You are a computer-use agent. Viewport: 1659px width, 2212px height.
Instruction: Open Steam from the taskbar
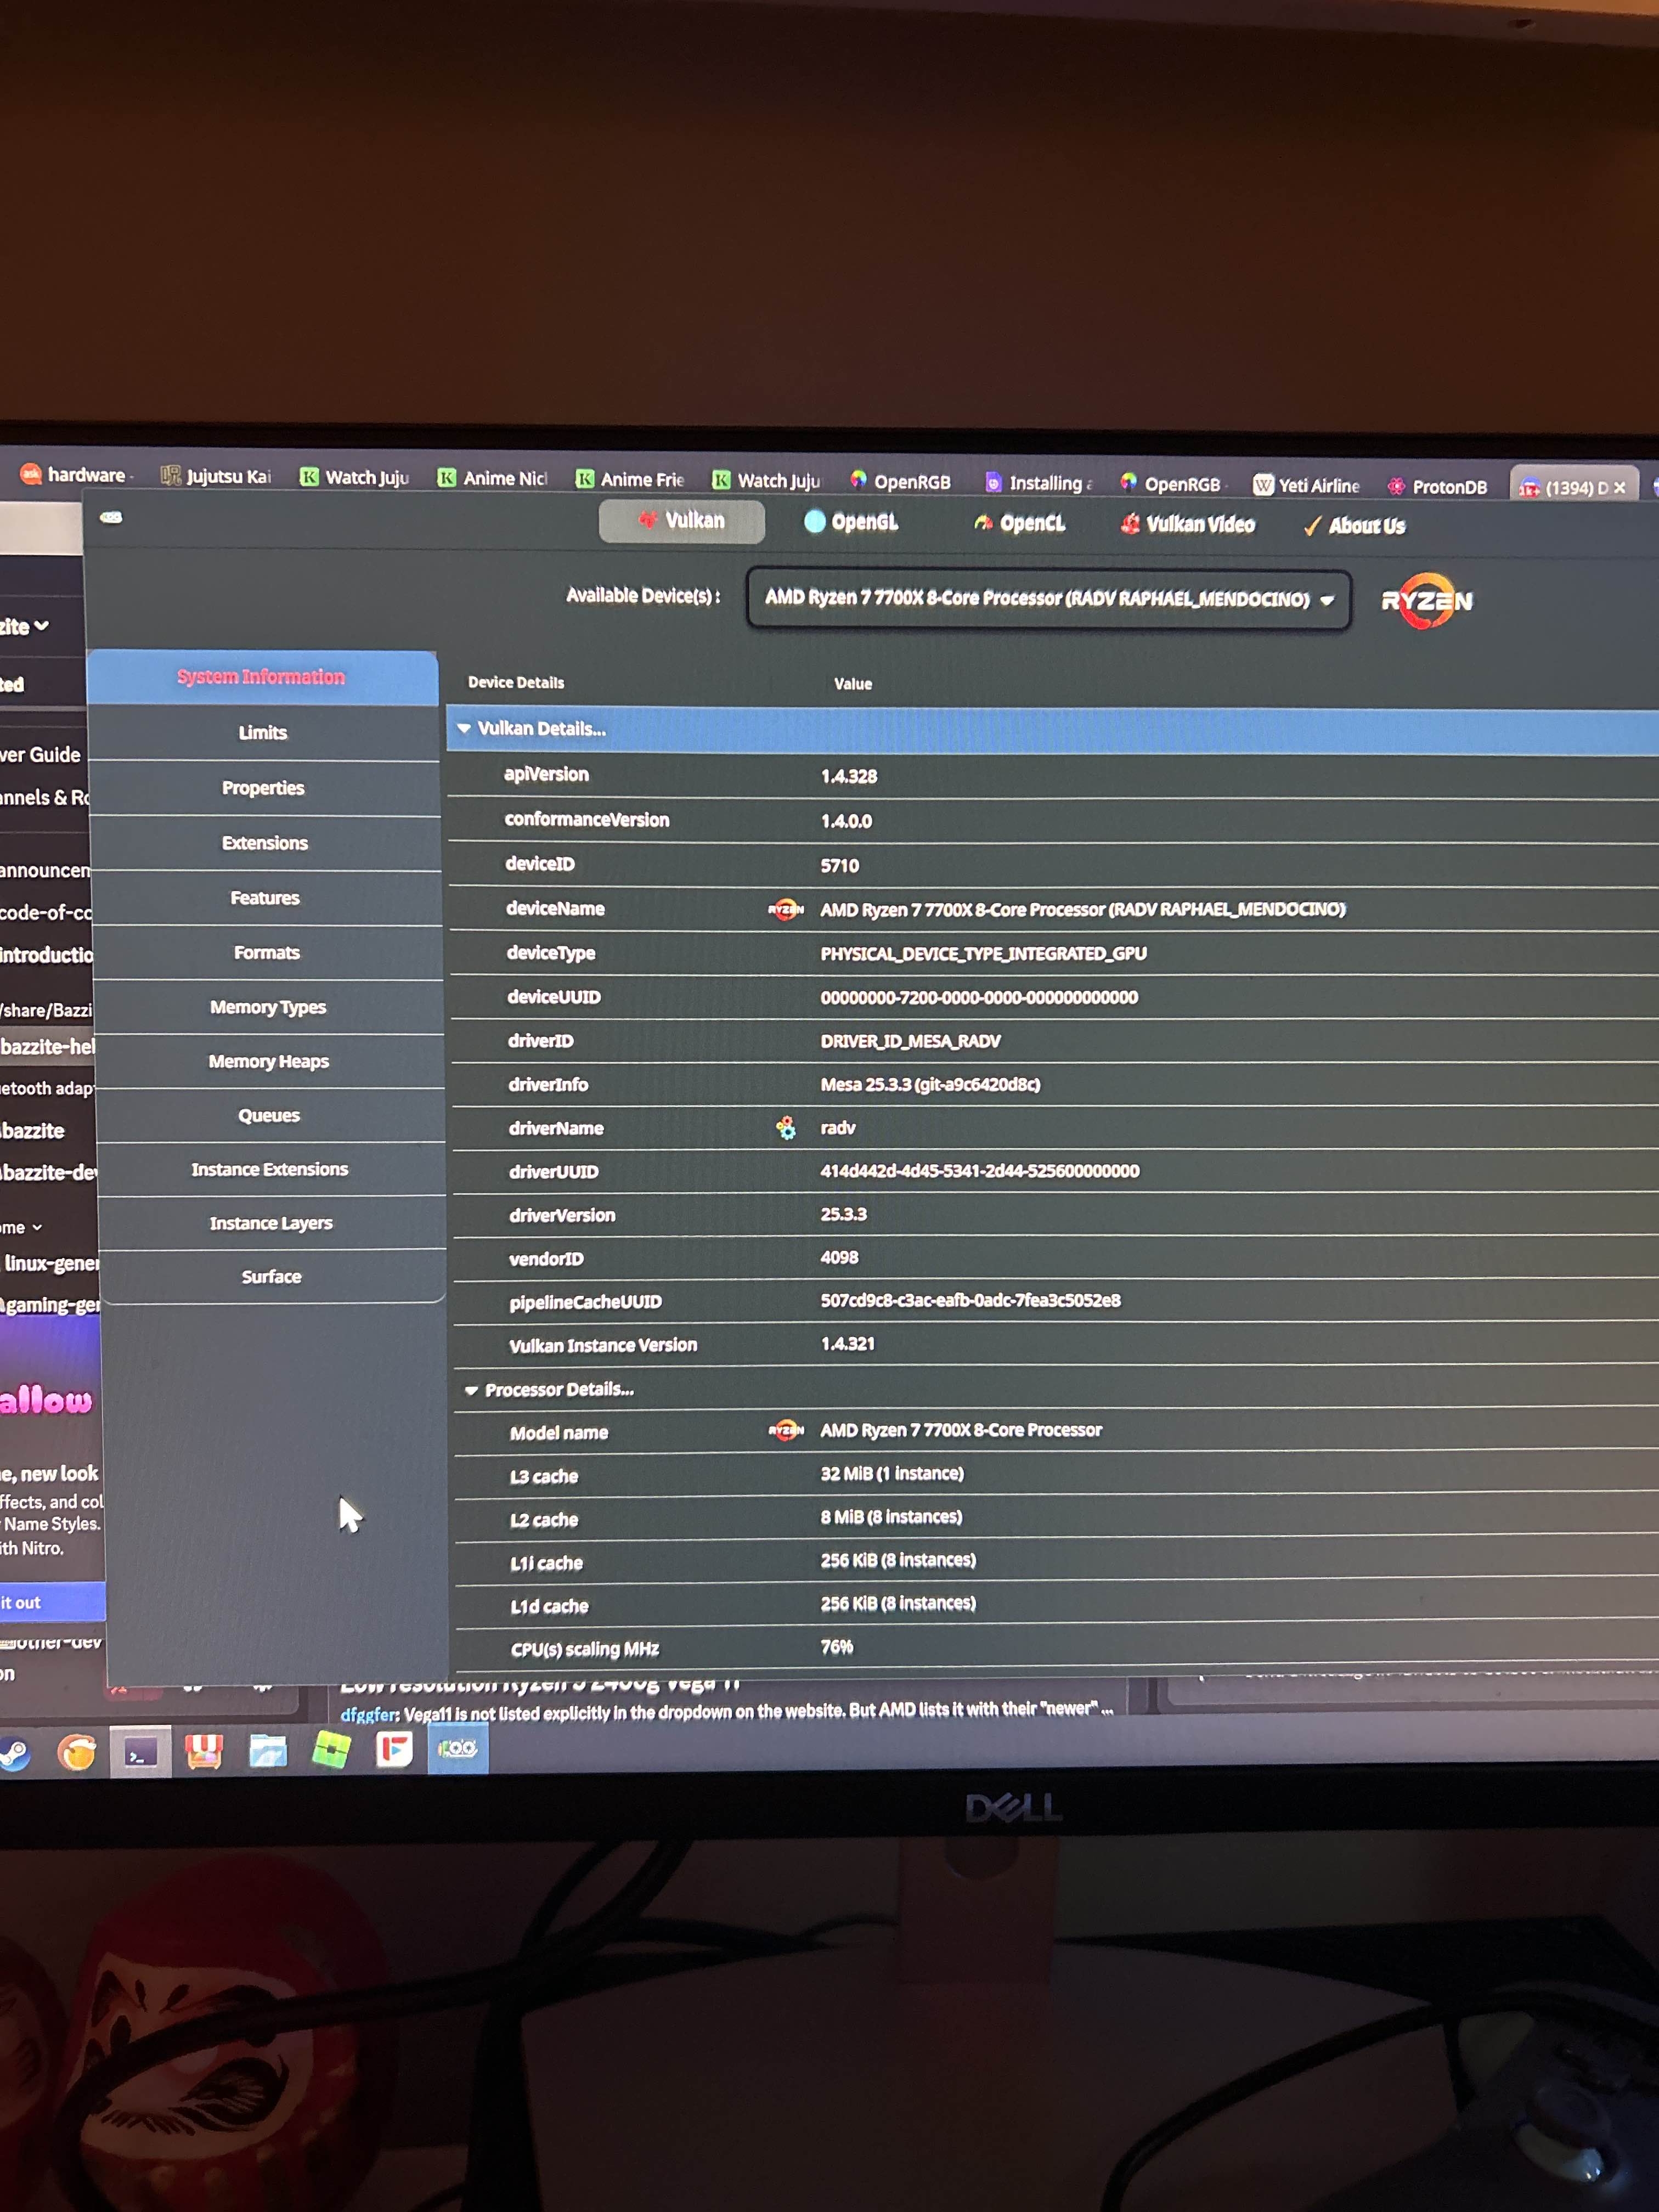(14, 1753)
